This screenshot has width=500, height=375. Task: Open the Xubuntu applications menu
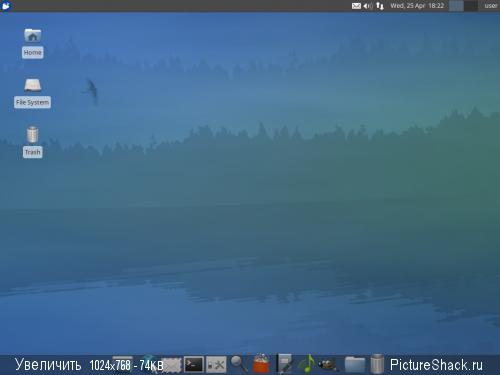pyautogui.click(x=6, y=6)
